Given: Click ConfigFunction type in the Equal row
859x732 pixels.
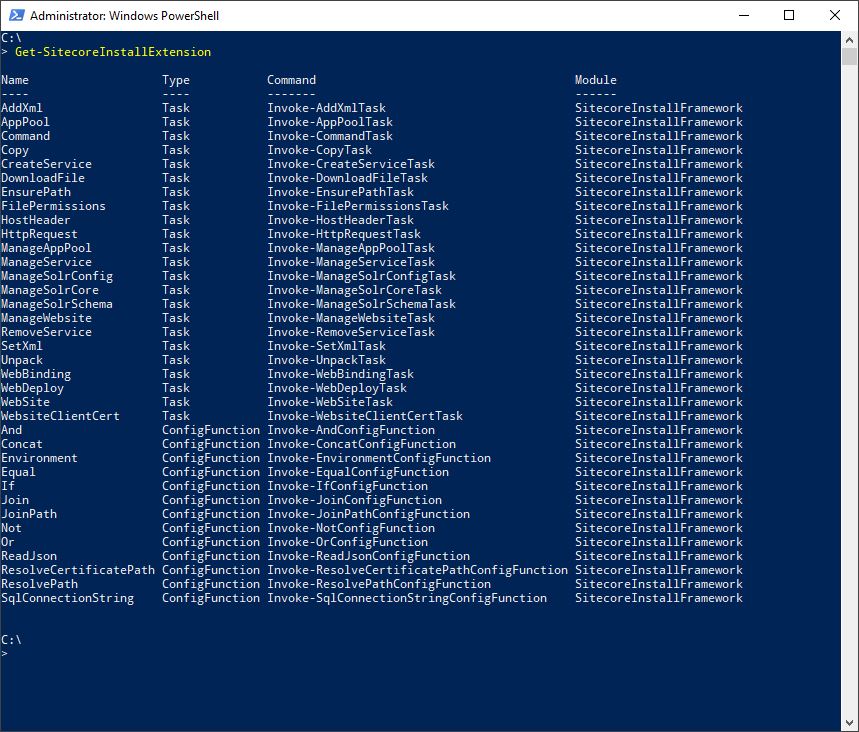Looking at the screenshot, I should click(211, 472).
